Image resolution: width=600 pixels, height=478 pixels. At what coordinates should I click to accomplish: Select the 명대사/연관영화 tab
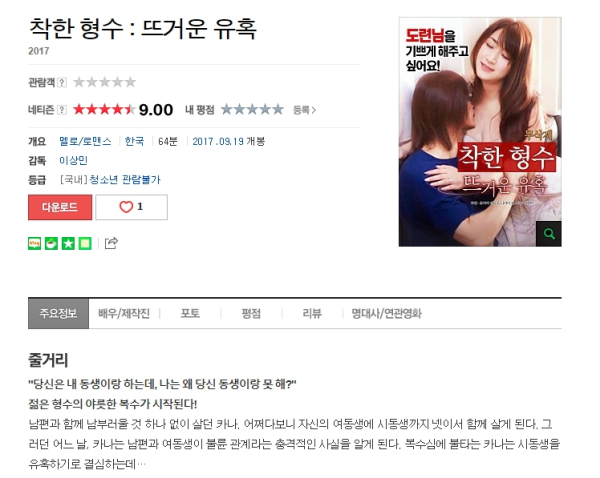pos(386,314)
